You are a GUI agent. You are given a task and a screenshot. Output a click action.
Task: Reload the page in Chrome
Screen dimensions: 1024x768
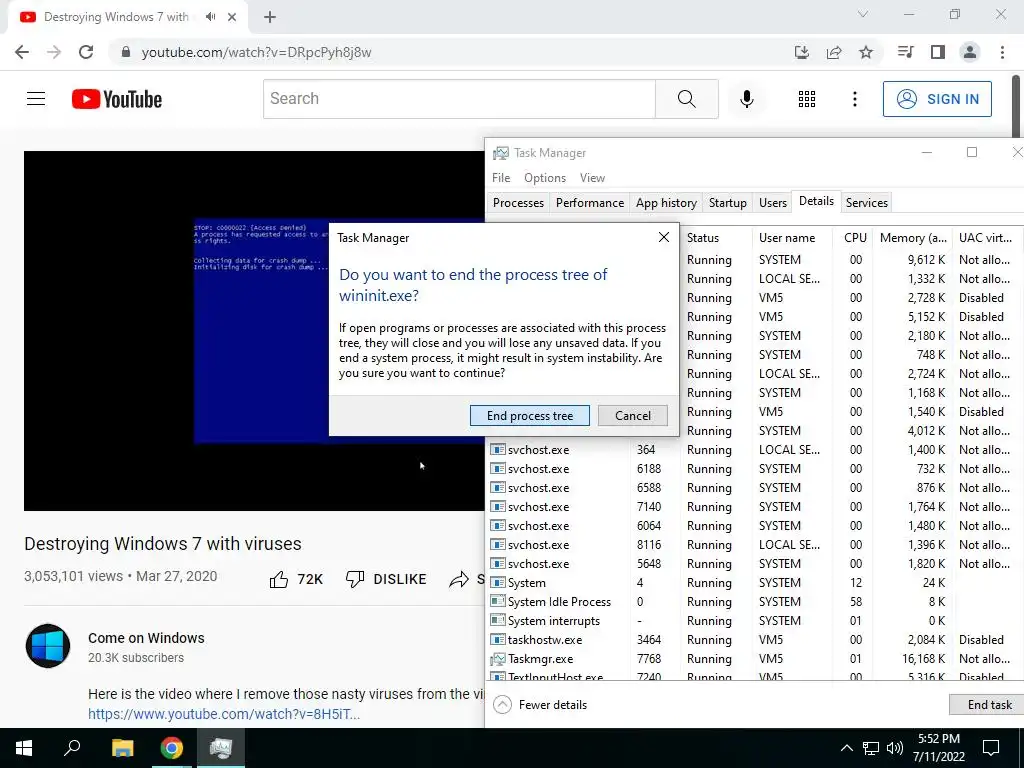[86, 52]
